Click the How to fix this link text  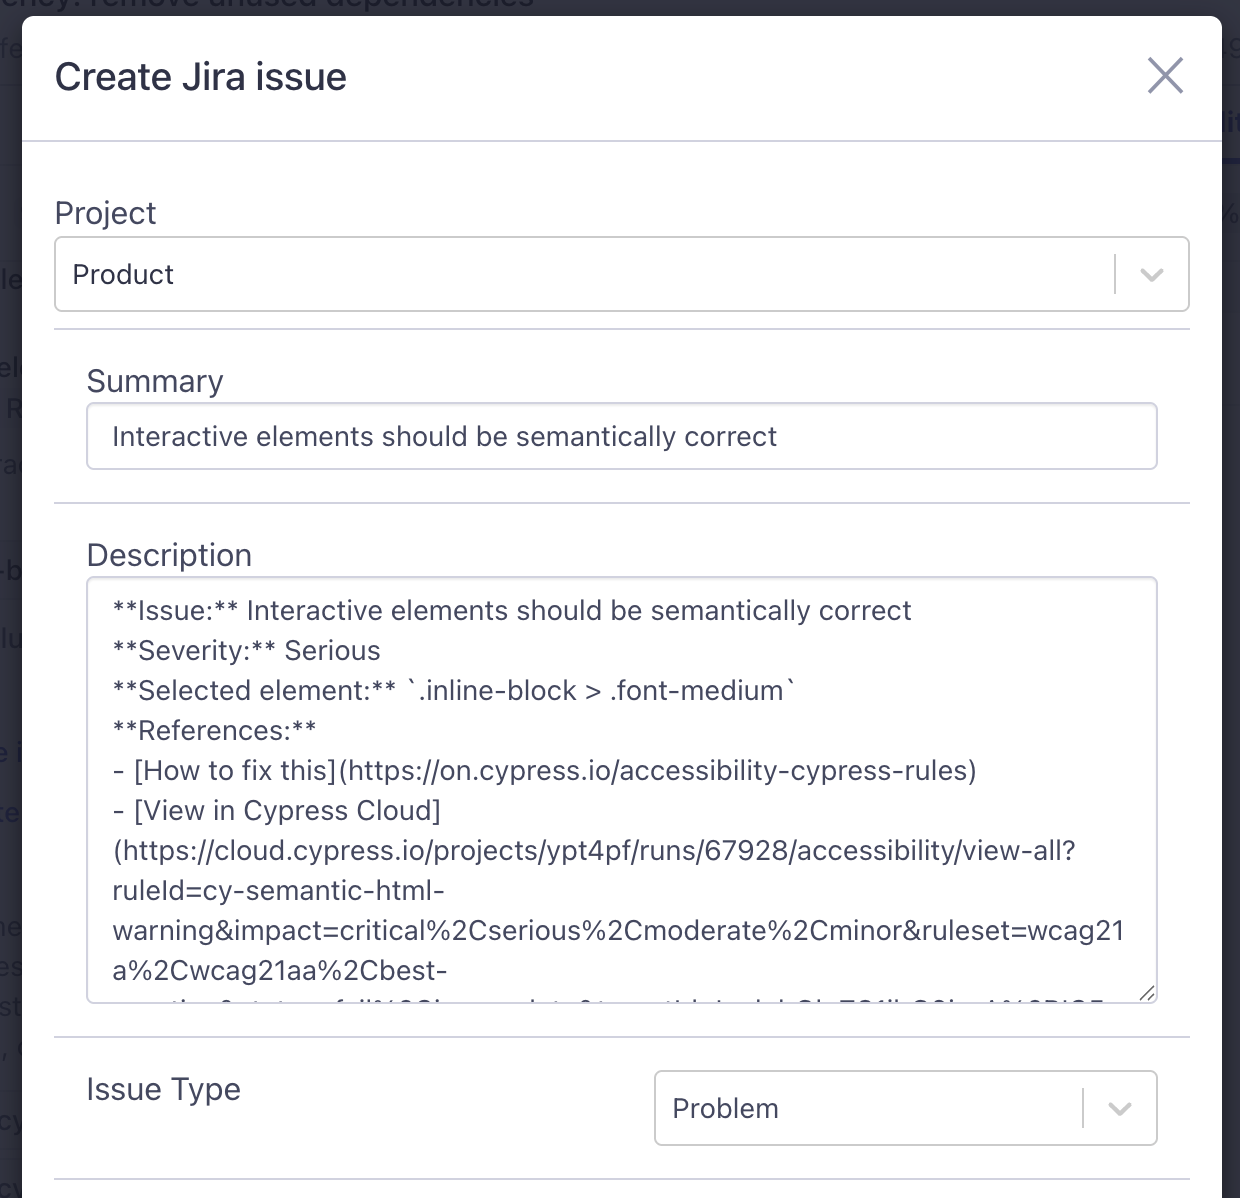[x=225, y=770]
